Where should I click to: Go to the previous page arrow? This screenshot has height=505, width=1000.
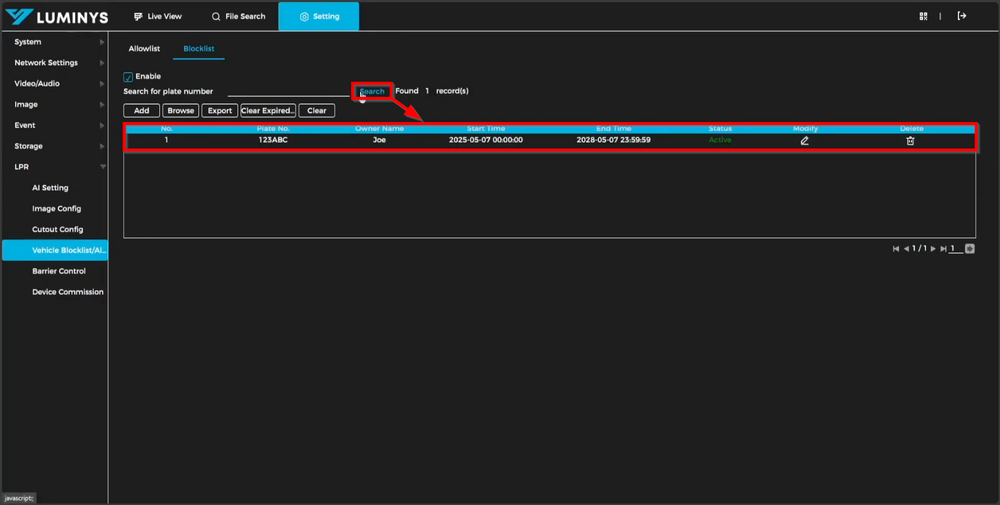(906, 249)
